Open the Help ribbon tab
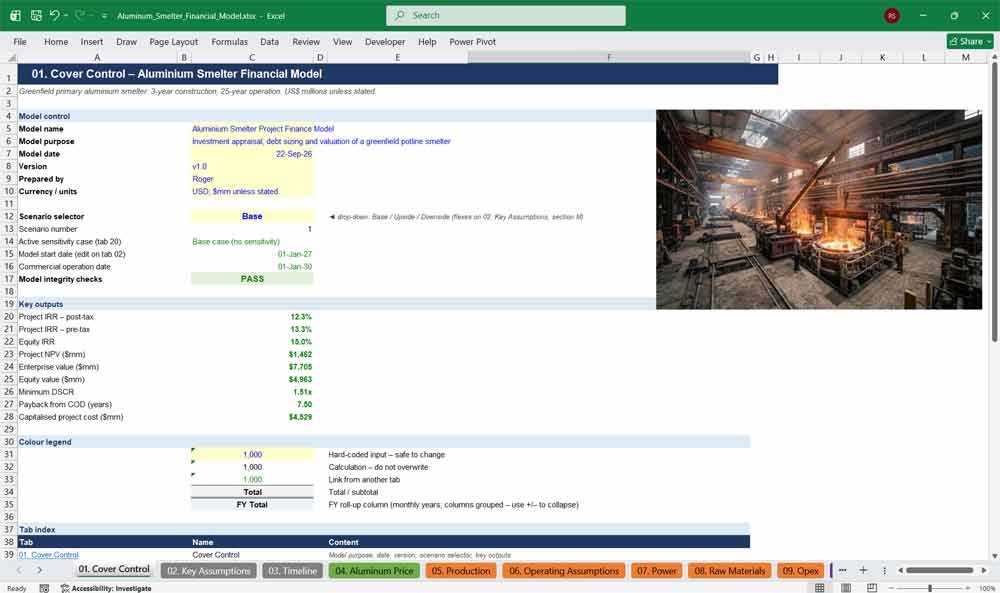1000x593 pixels. [427, 41]
